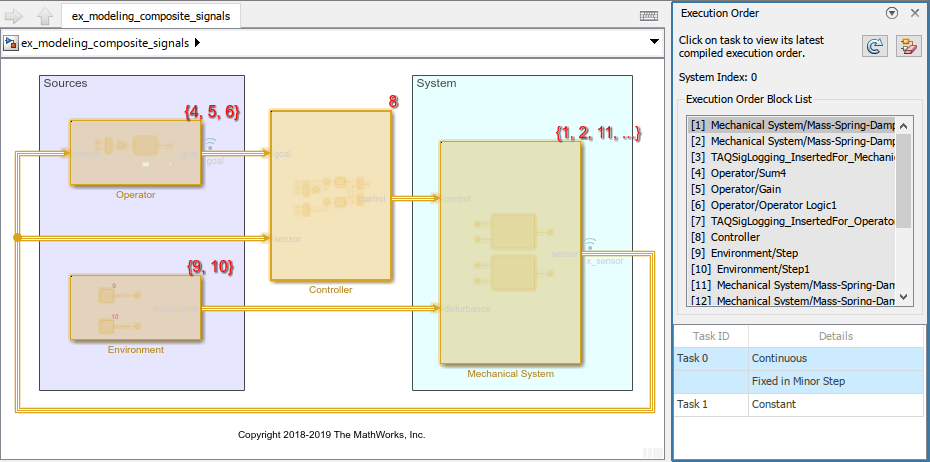The image size is (930, 462).
Task: Click ex_modeling_composite_signals in the breadcrumb
Action: 105,43
